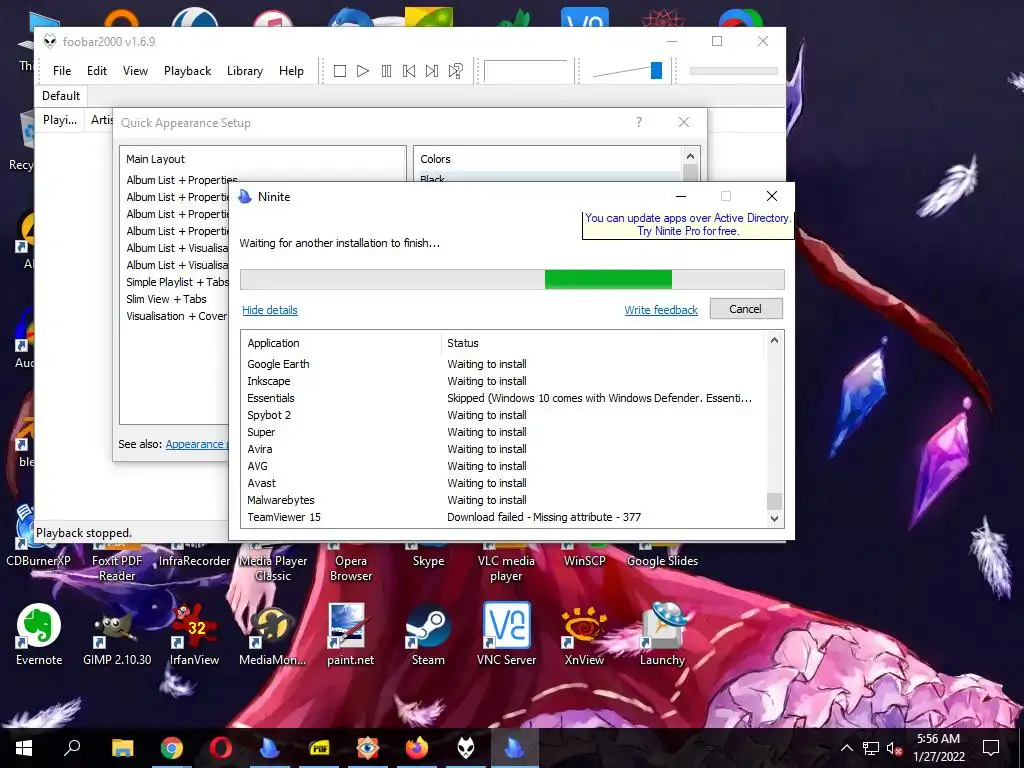The image size is (1024, 768).
Task: Open the Help menu in foobar2000
Action: click(x=291, y=71)
